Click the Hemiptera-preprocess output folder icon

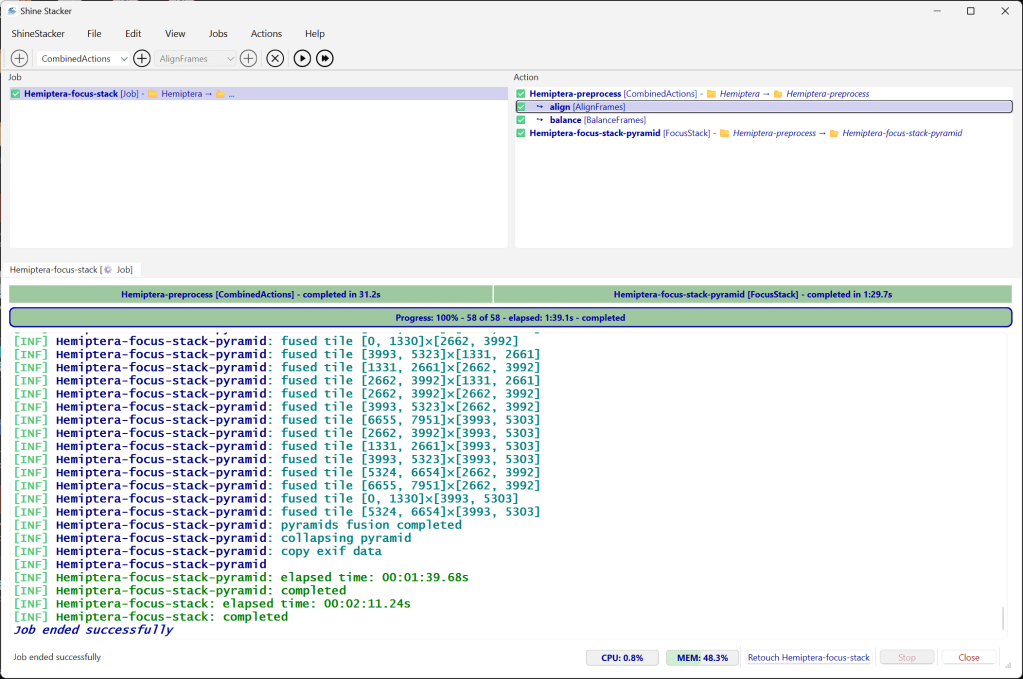776,94
